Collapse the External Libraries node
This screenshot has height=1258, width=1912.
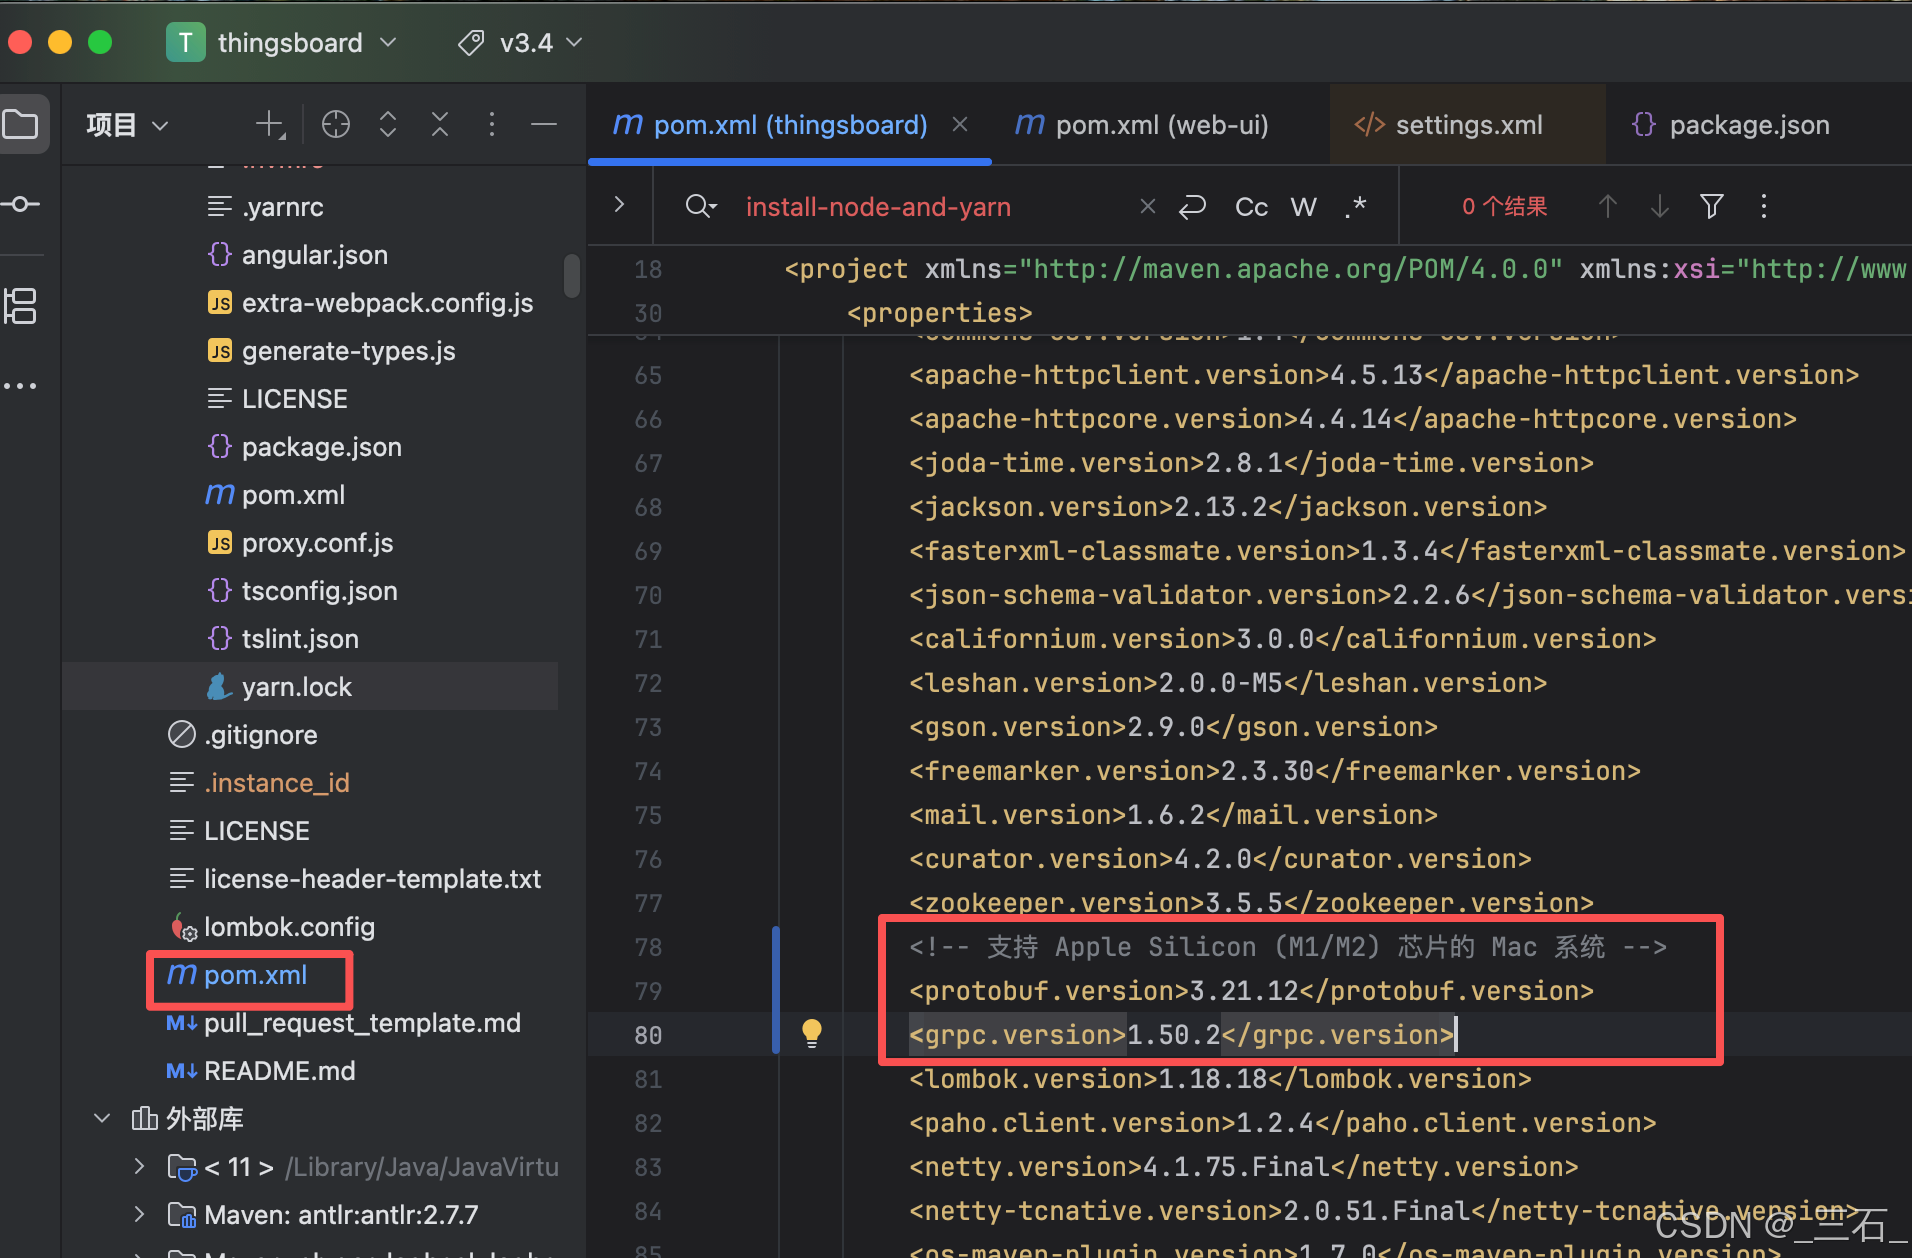pos(102,1118)
